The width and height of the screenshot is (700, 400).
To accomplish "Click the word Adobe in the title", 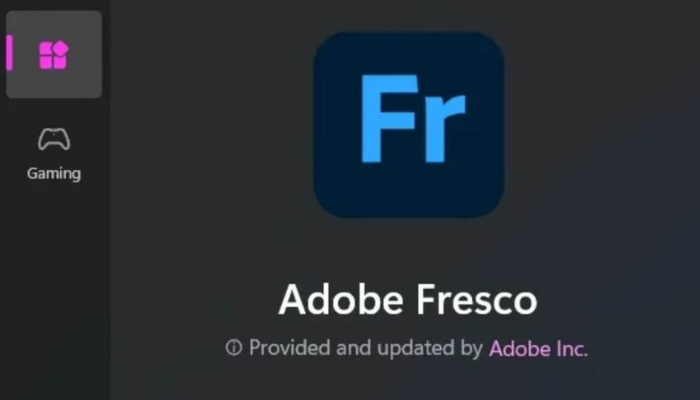I will point(341,300).
